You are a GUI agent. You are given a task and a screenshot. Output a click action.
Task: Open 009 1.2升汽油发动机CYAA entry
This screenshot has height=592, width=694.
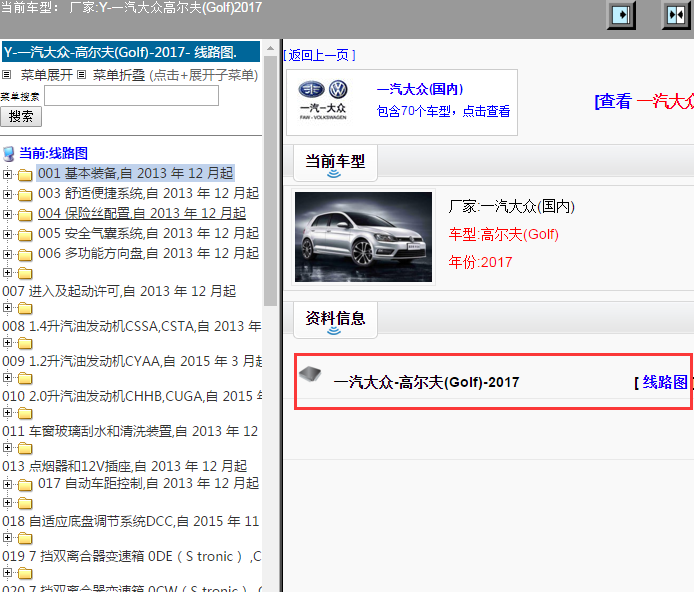tap(131, 361)
